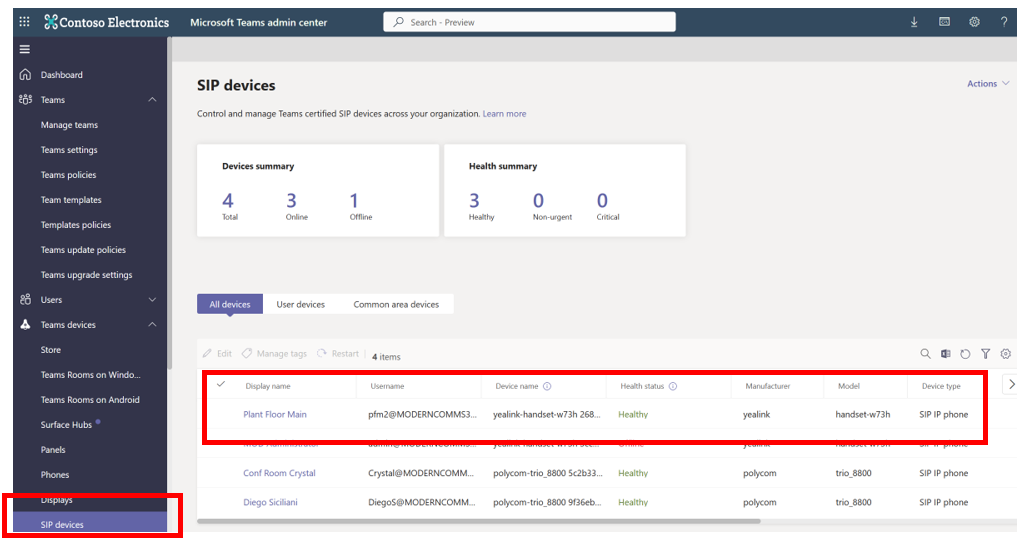Click arrow to show more table columns

coord(1012,384)
